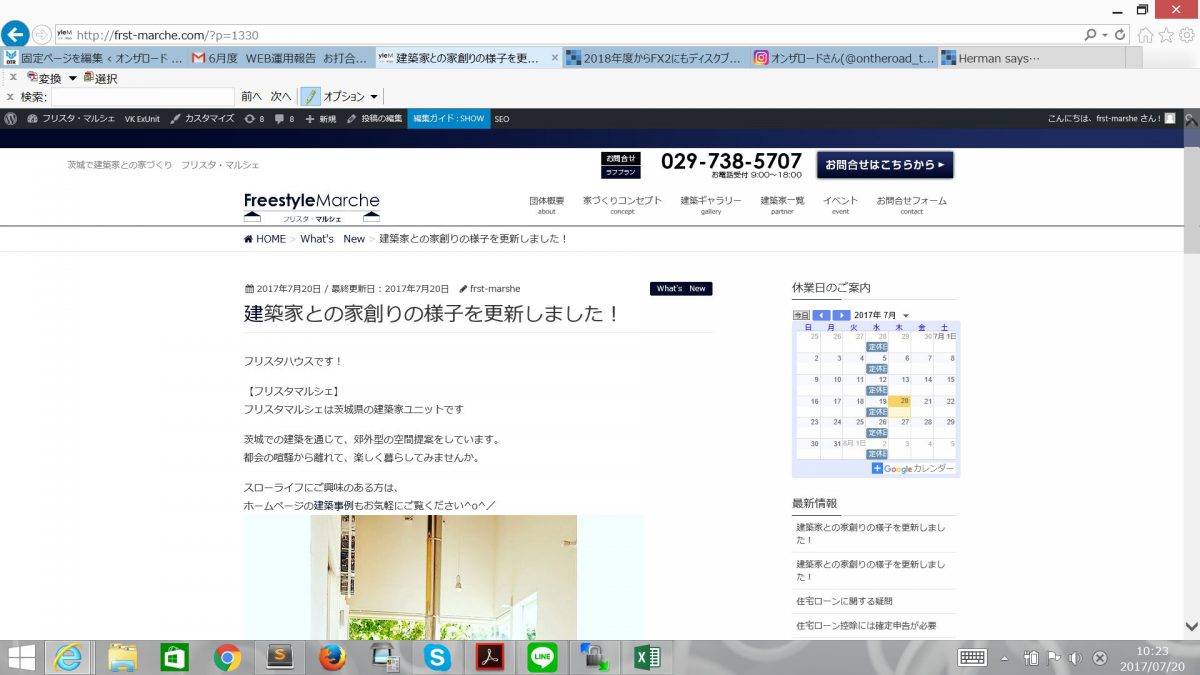Open the browser home icon
This screenshot has width=1200, height=675.
[1146, 35]
